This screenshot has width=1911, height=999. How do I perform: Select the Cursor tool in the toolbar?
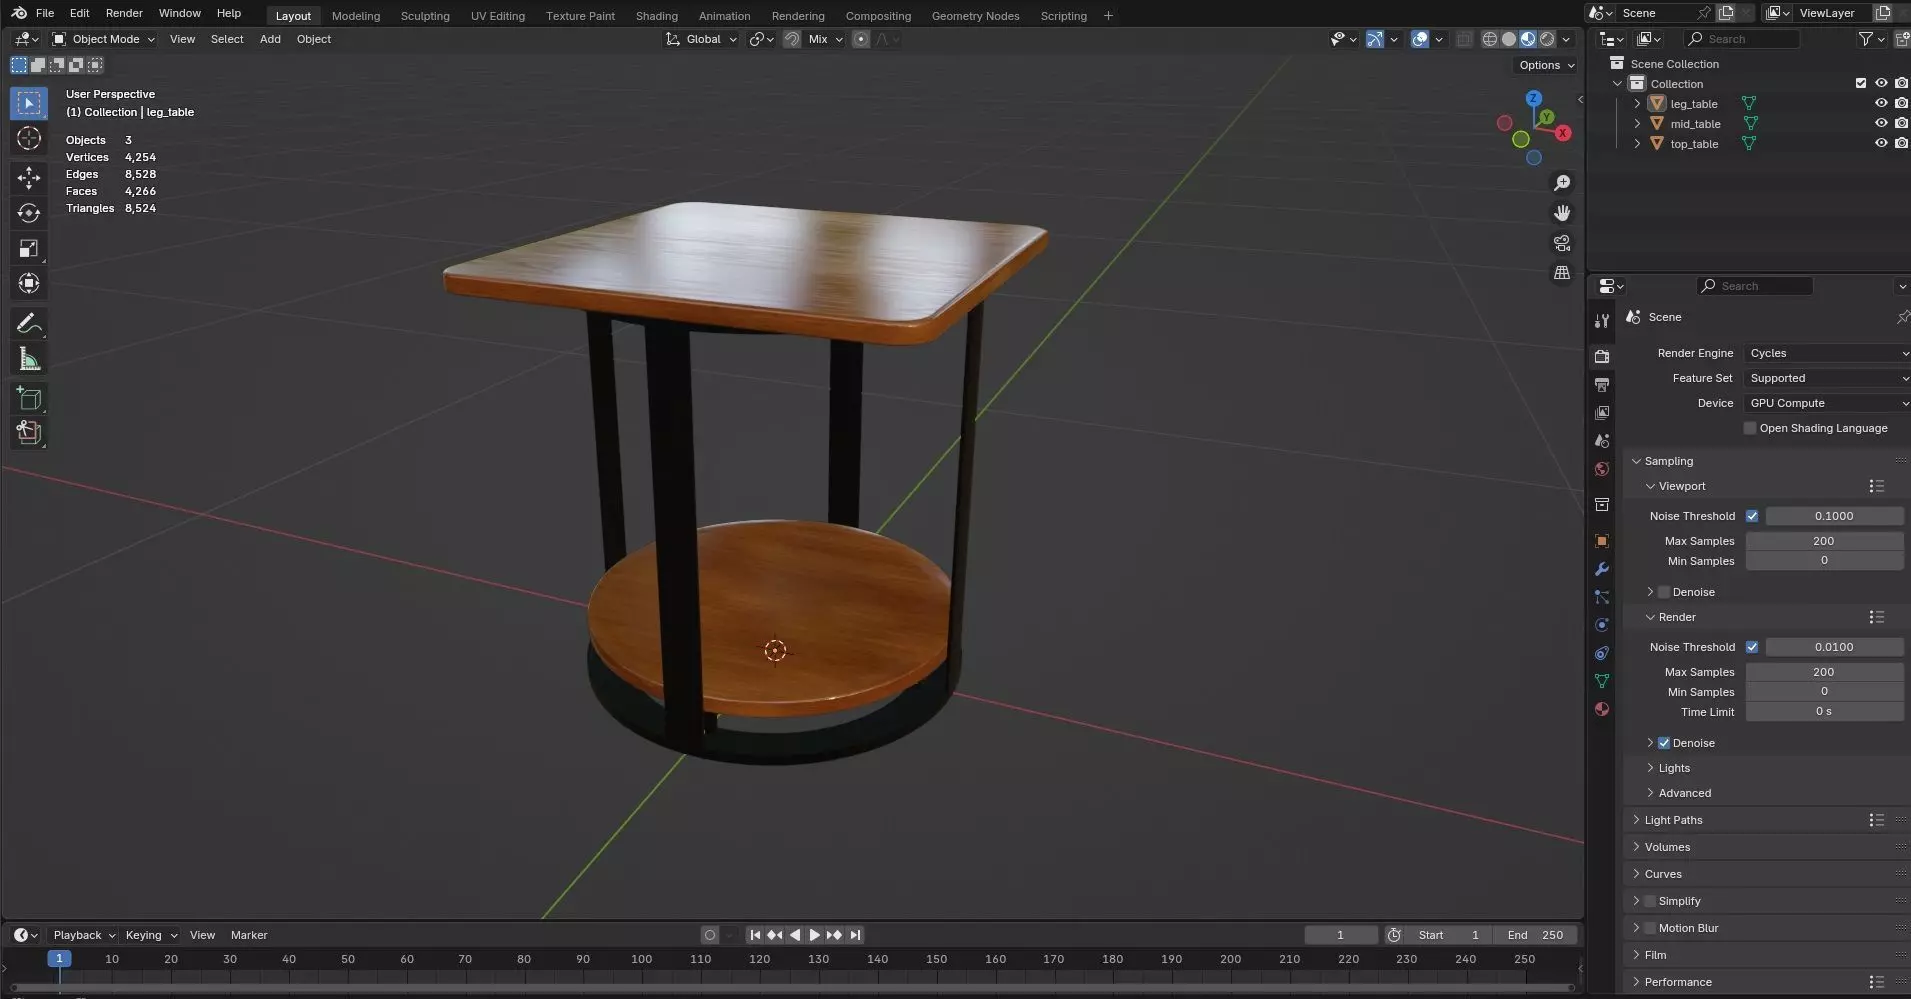pyautogui.click(x=29, y=138)
